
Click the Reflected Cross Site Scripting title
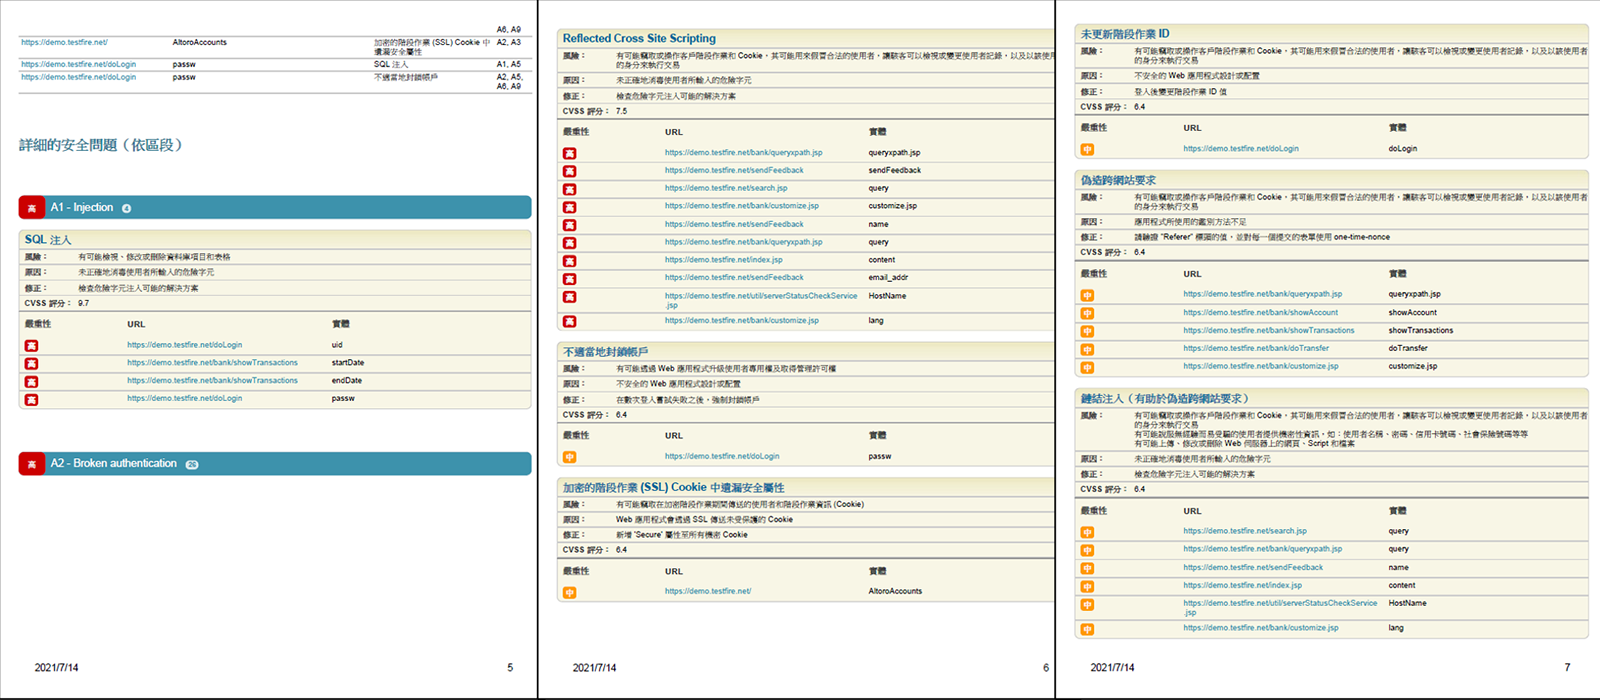(639, 38)
